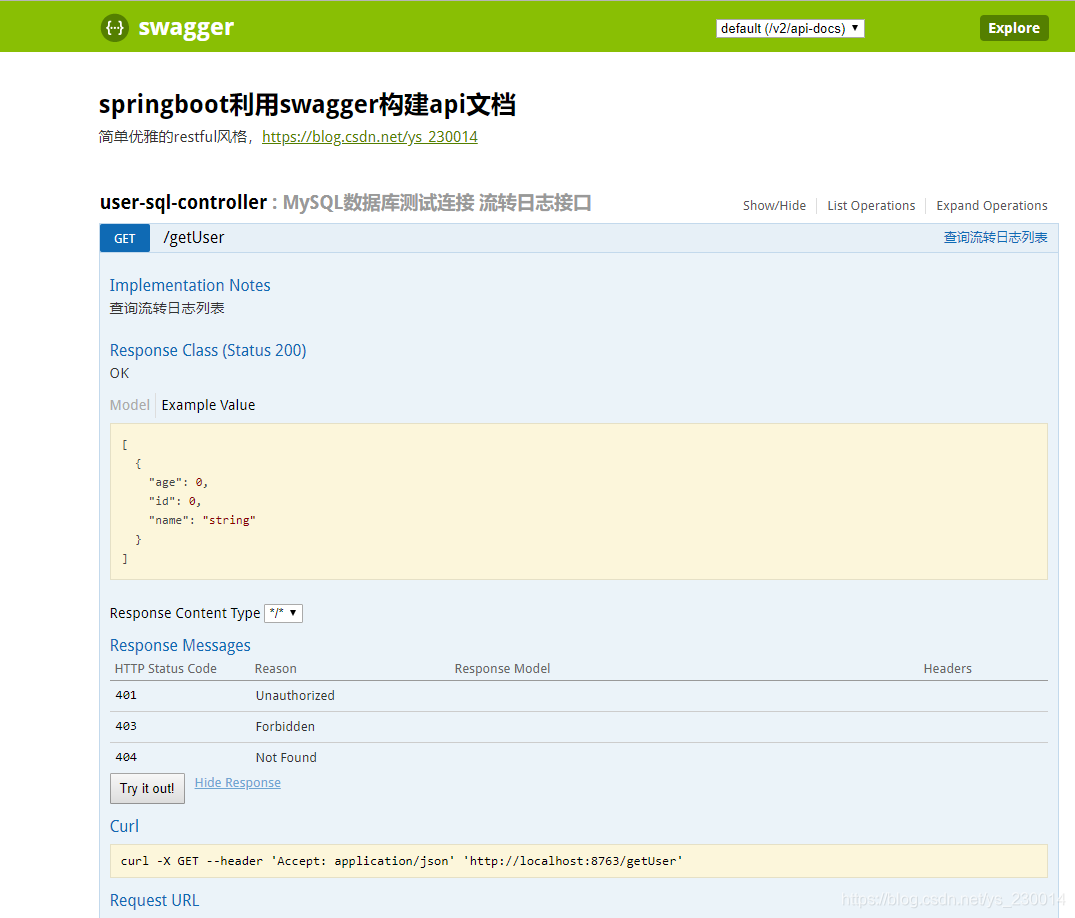Click the Explore button
Image resolution: width=1075 pixels, height=918 pixels.
pos(1013,28)
